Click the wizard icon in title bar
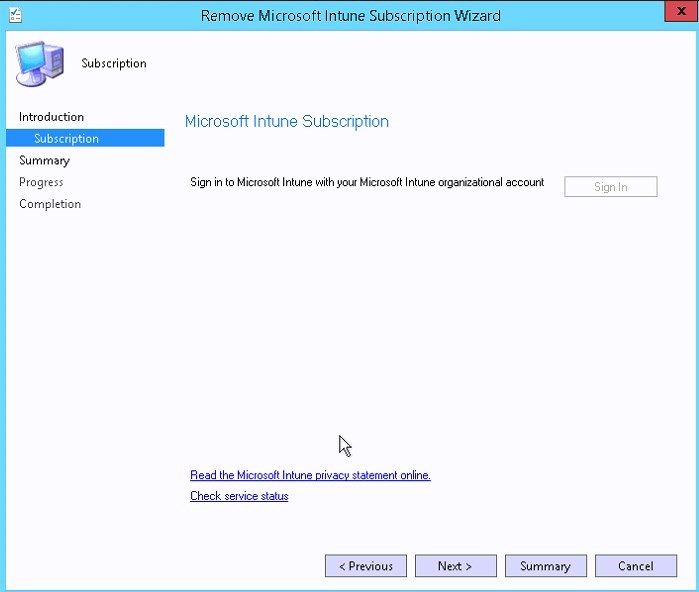Image resolution: width=699 pixels, height=592 pixels. tap(15, 16)
